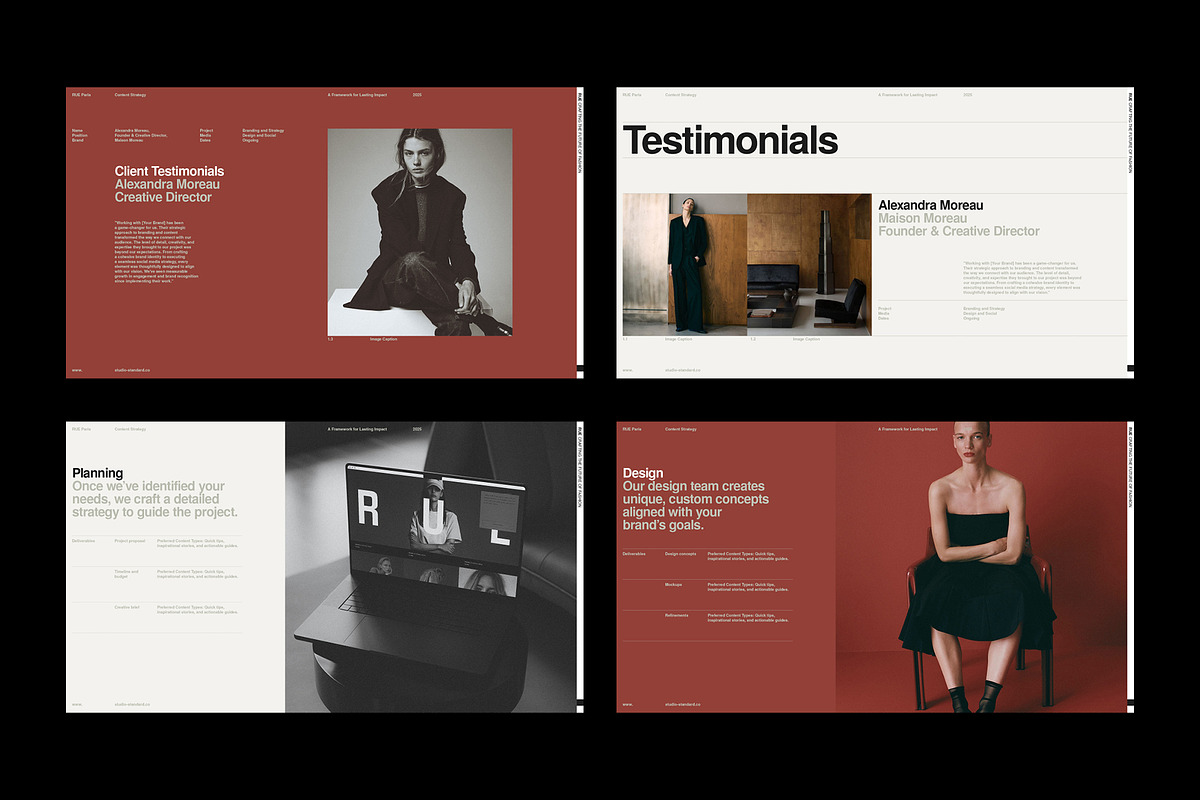The width and height of the screenshot is (1200, 800).
Task: Click the "Project proposal" row label
Action: [130, 541]
